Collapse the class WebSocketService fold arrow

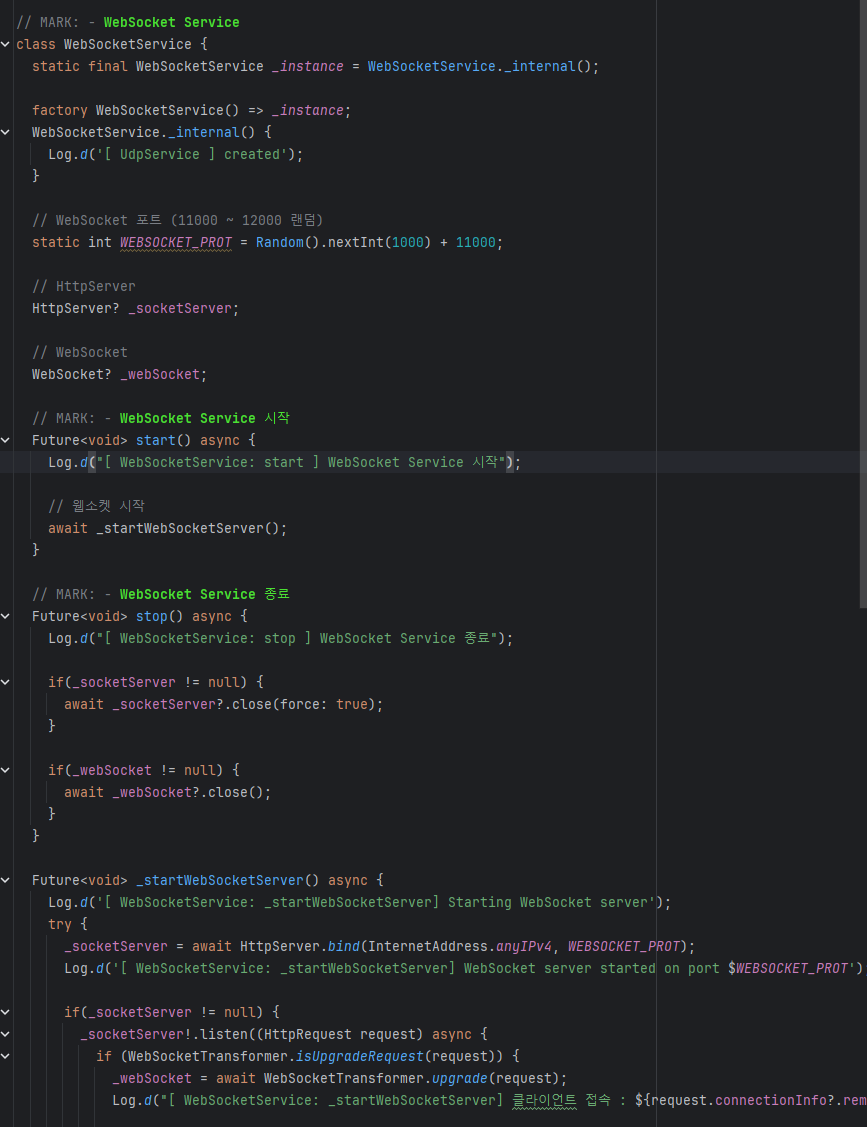5,45
